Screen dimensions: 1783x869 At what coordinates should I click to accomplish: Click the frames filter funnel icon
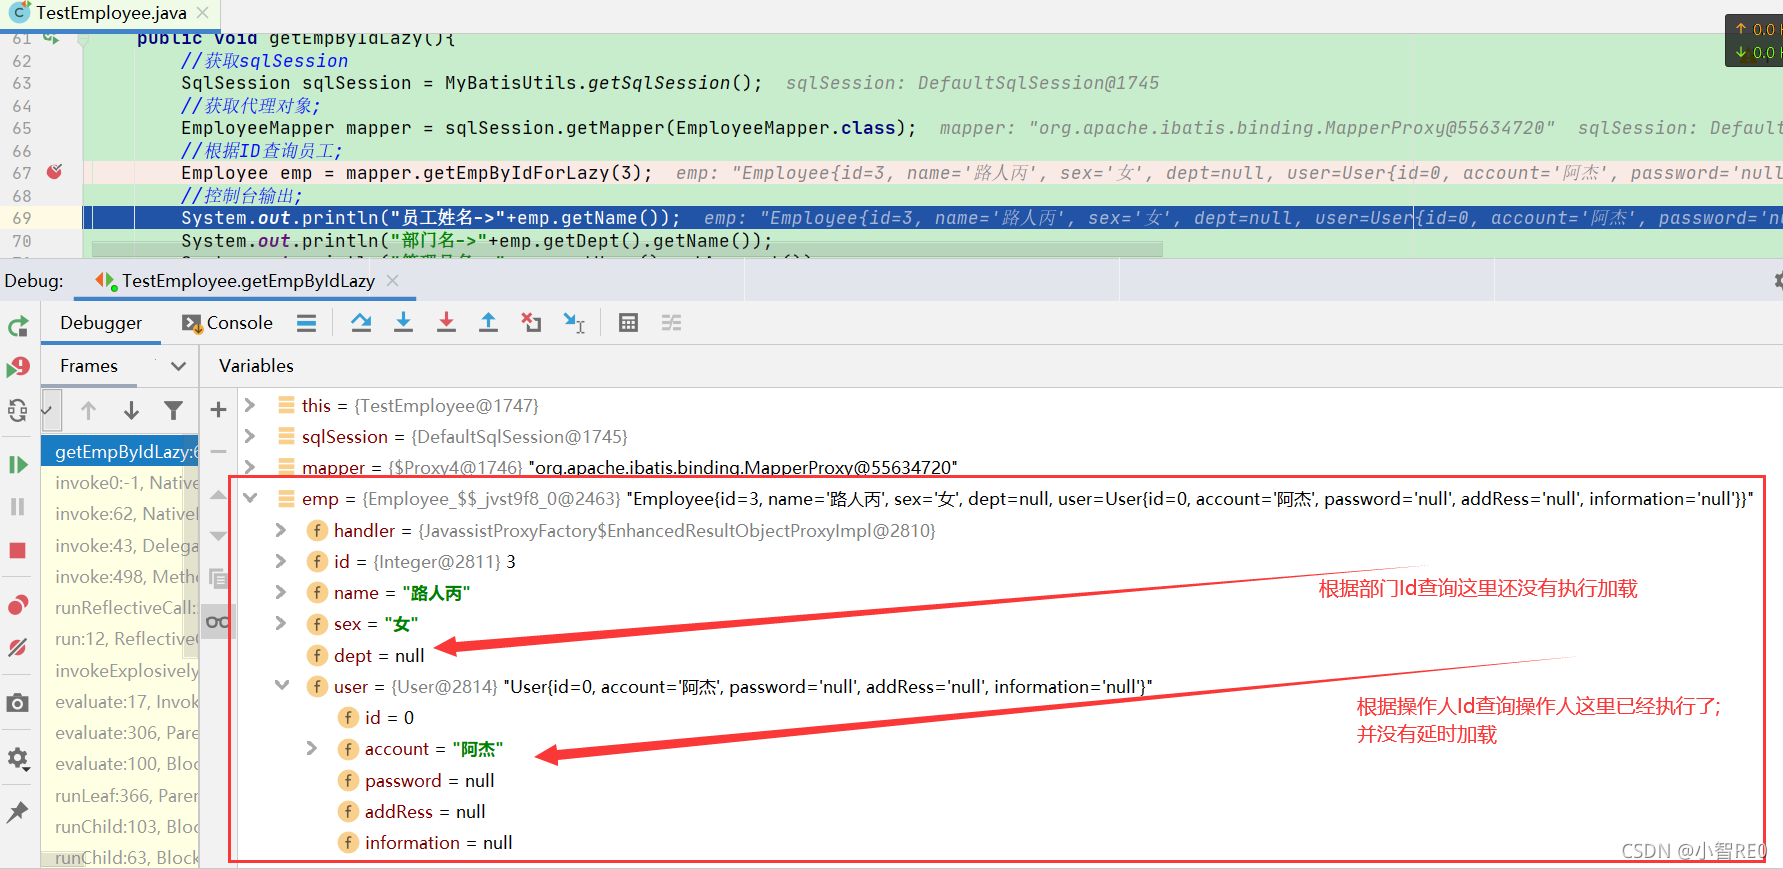click(173, 410)
